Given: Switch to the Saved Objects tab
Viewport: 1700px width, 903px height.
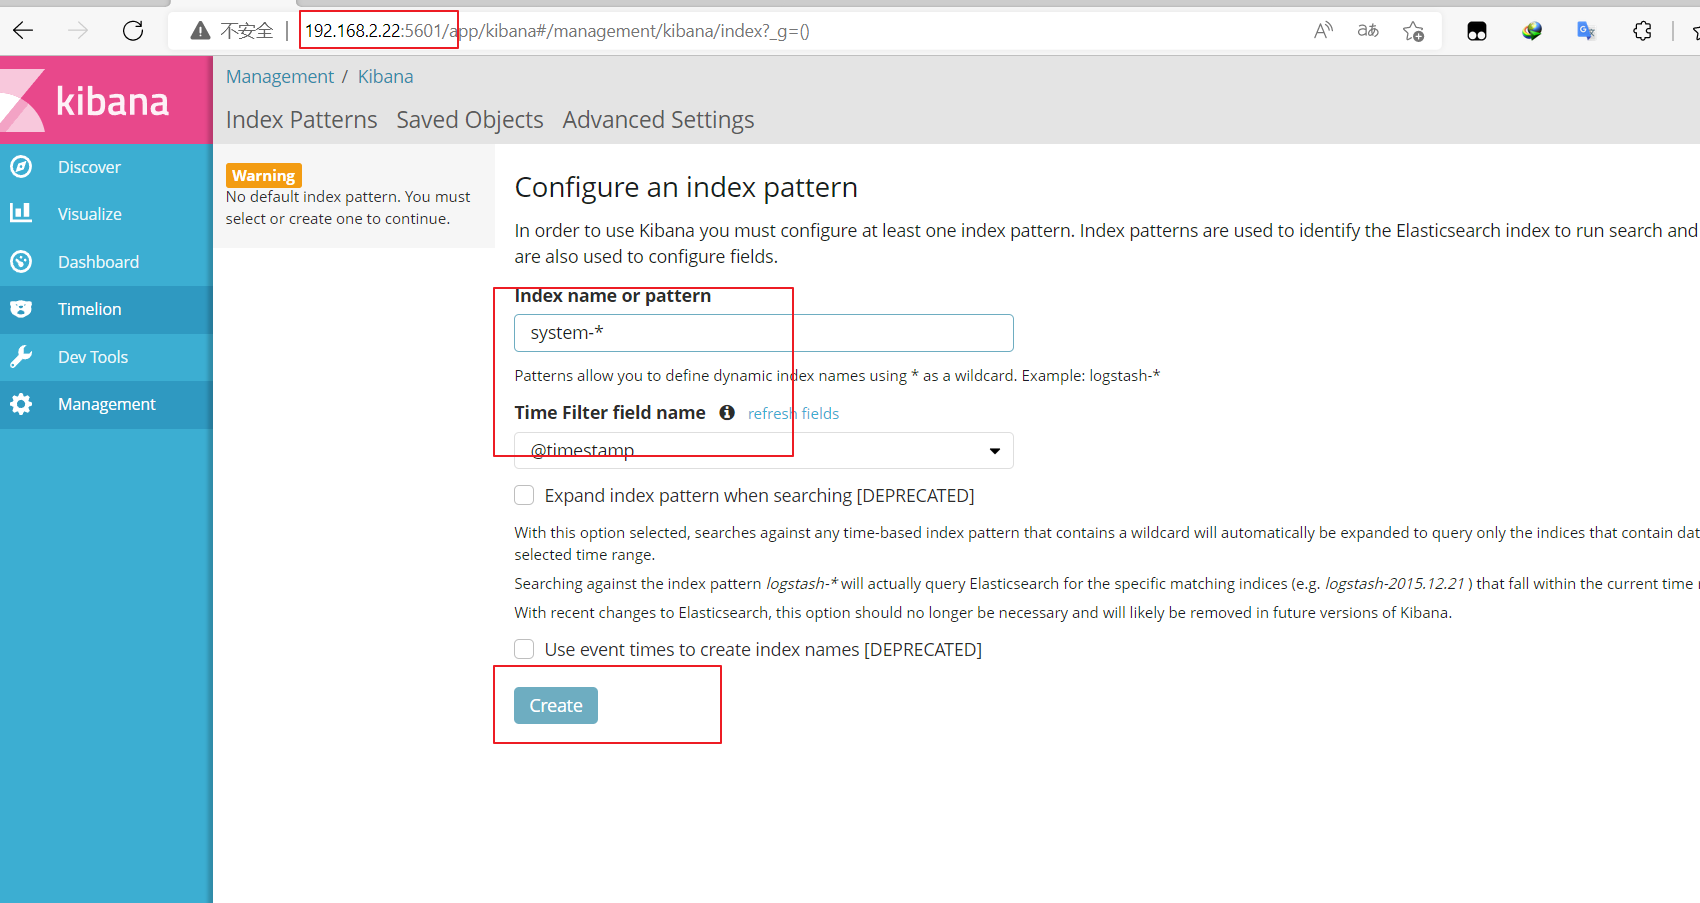Looking at the screenshot, I should click(x=470, y=120).
